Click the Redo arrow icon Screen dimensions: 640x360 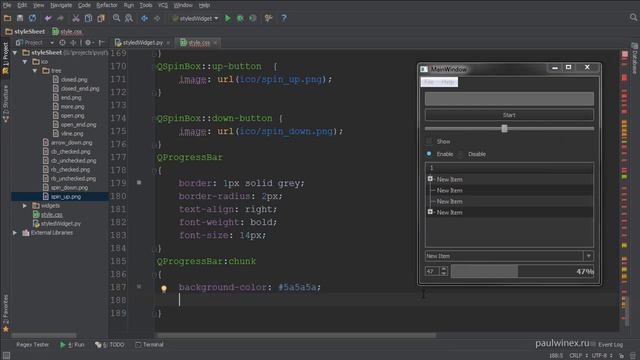point(60,18)
